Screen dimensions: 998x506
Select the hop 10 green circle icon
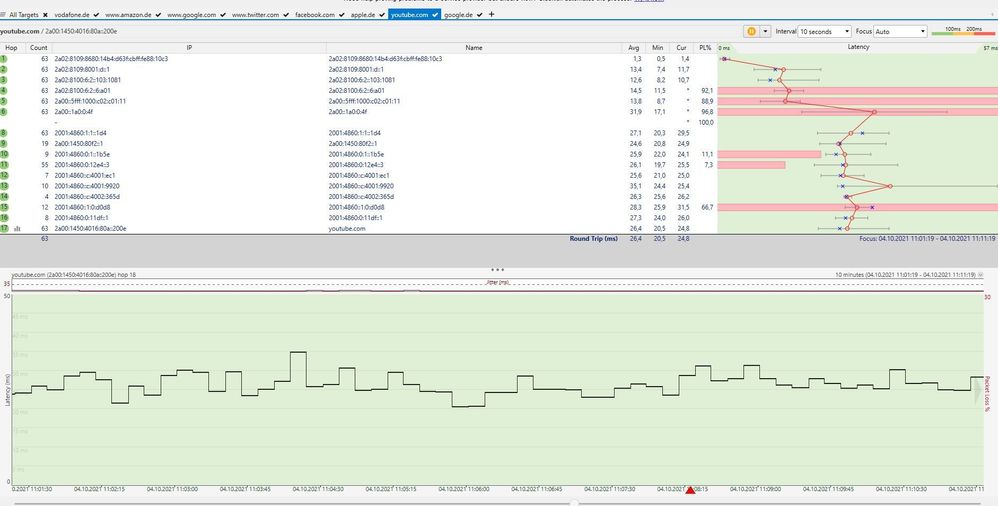(x=4, y=154)
